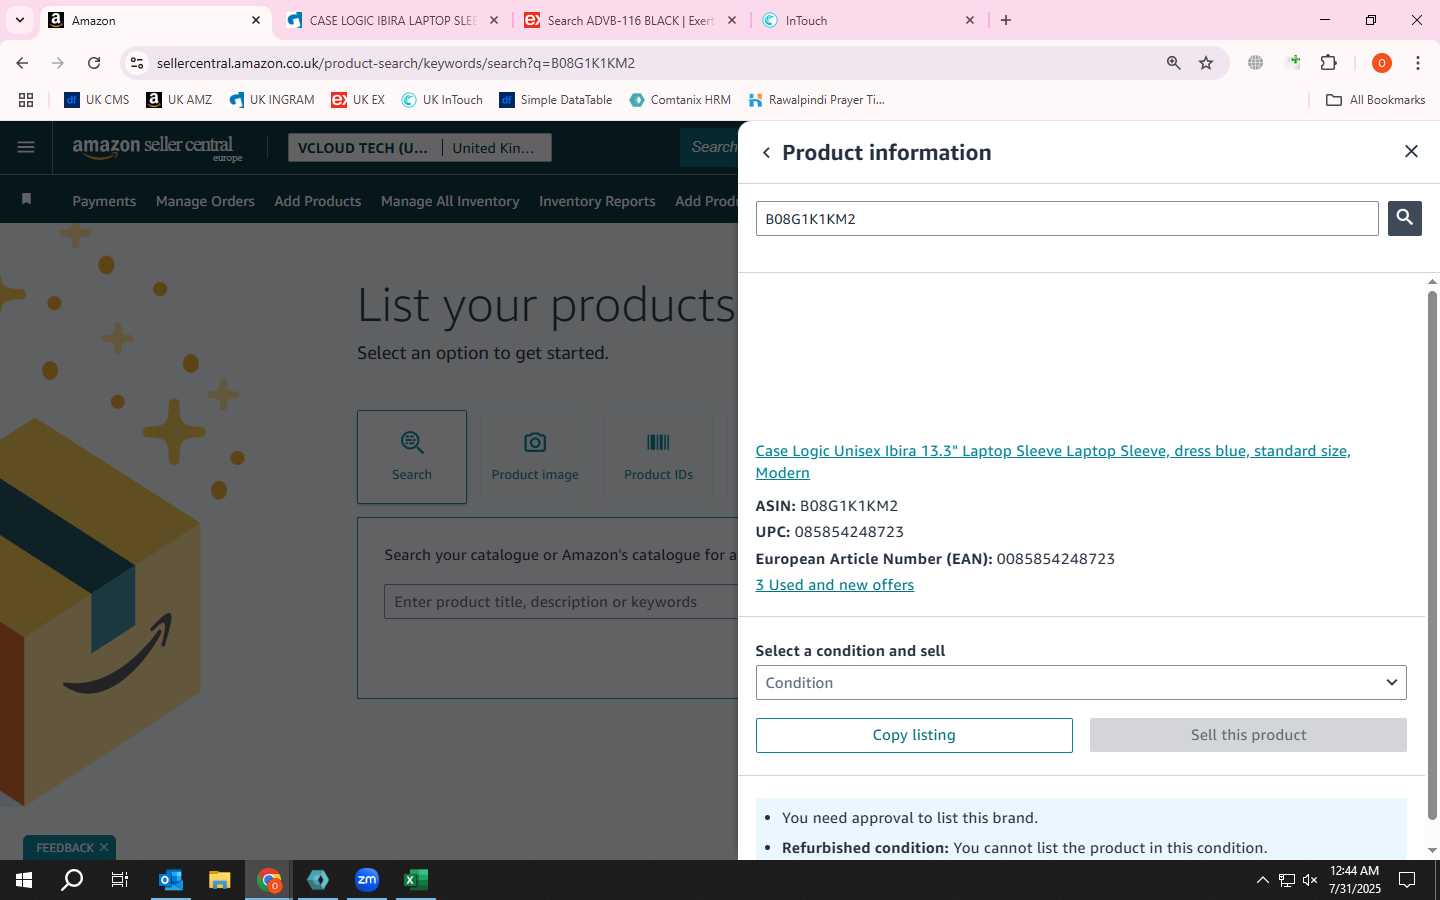Viewport: 1440px width, 900px height.
Task: Reload the current page
Action: click(94, 63)
